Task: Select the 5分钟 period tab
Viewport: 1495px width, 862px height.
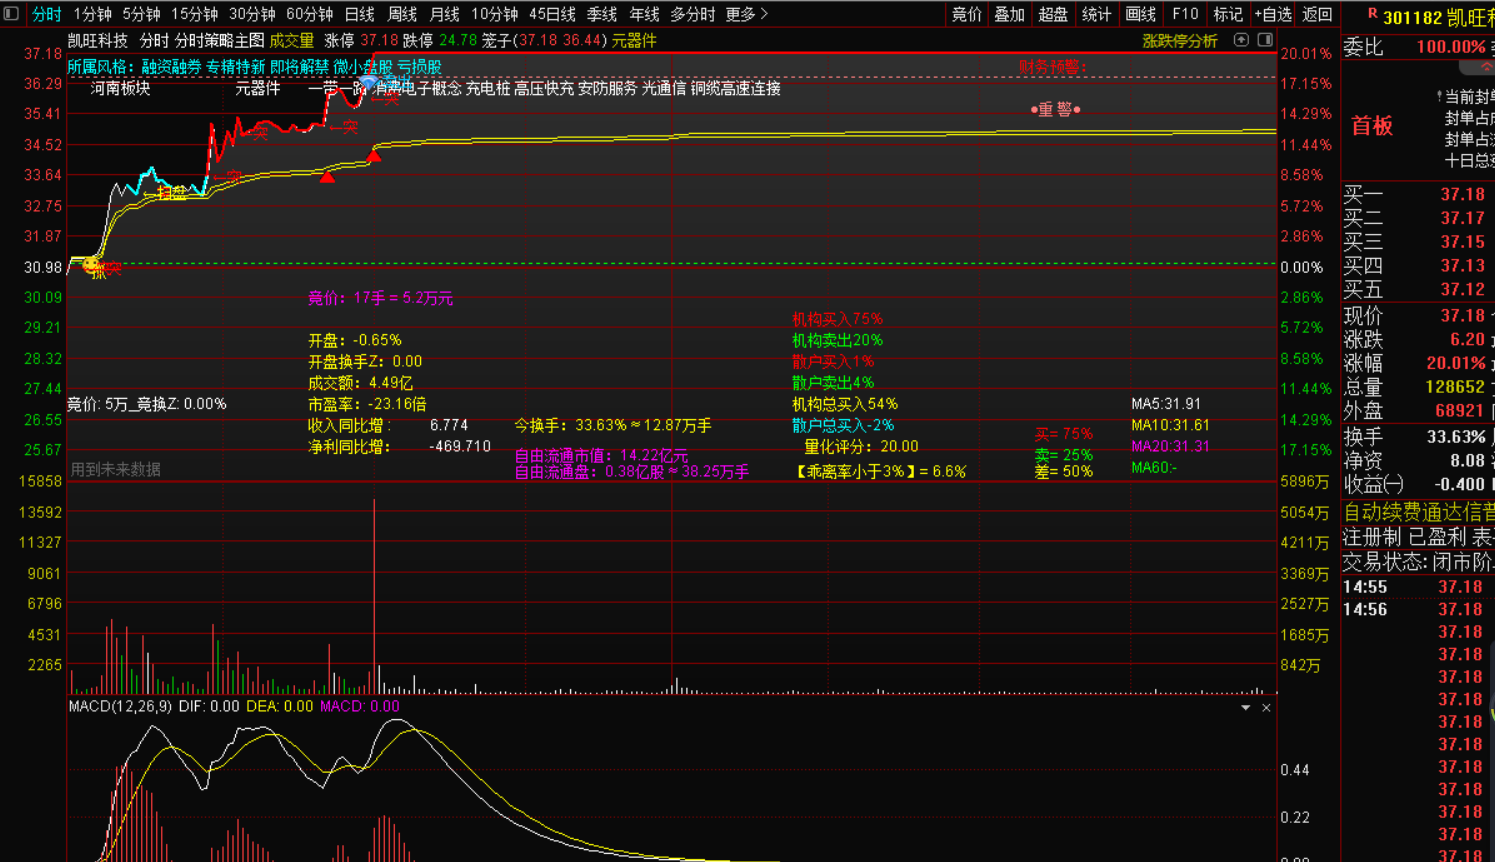Action: (x=141, y=14)
